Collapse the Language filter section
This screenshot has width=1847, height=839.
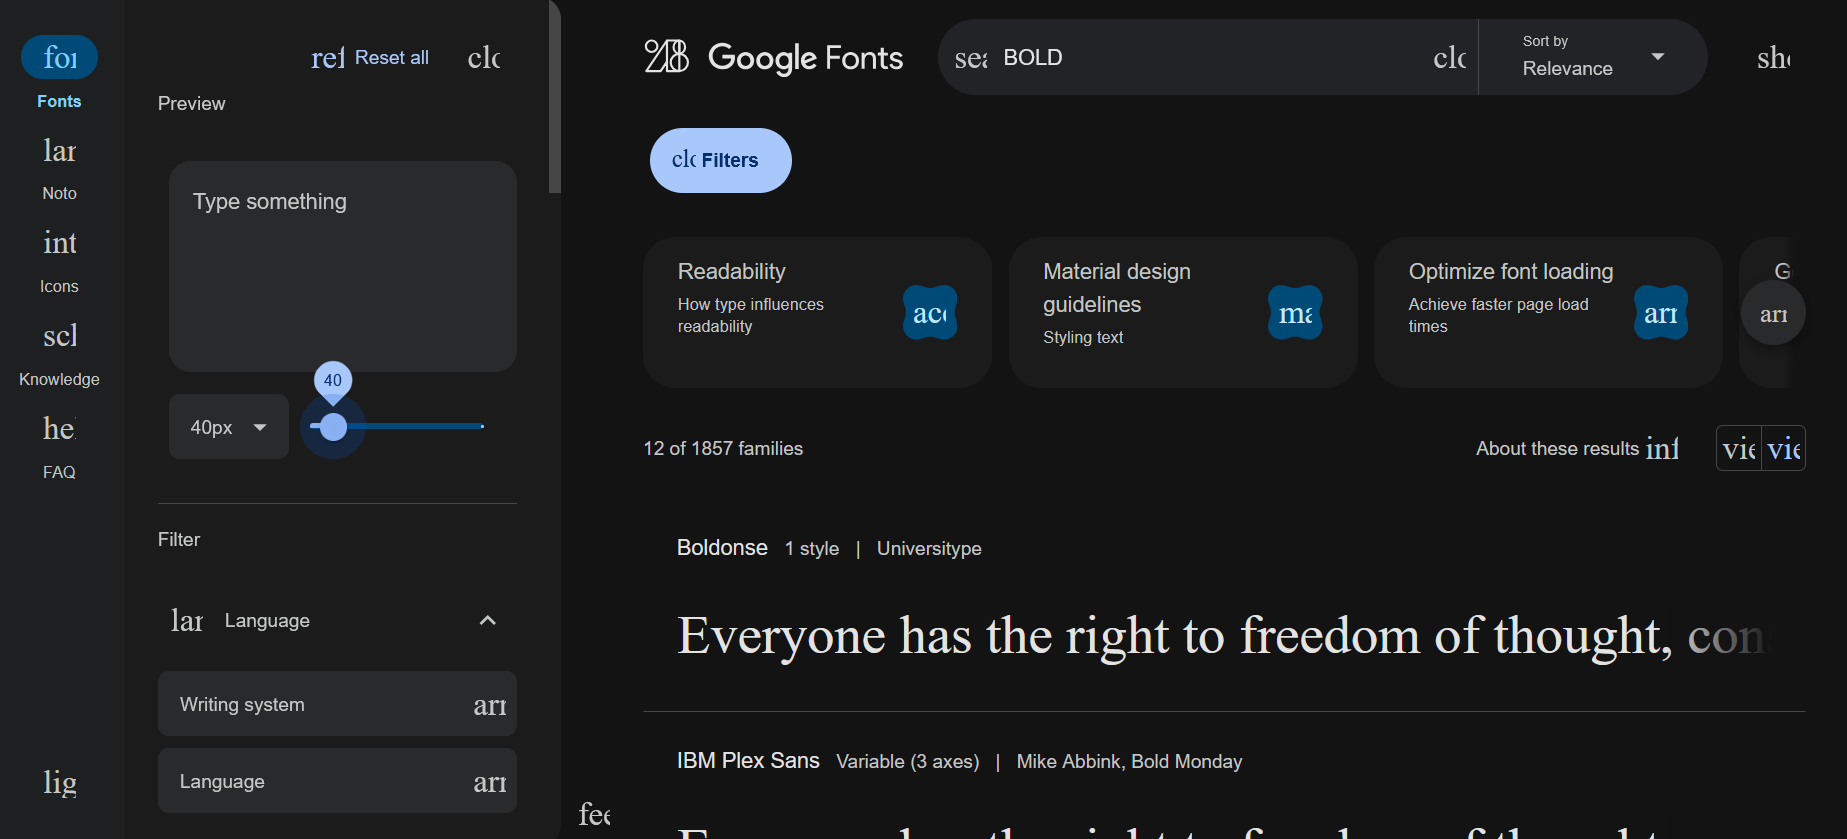(x=487, y=620)
